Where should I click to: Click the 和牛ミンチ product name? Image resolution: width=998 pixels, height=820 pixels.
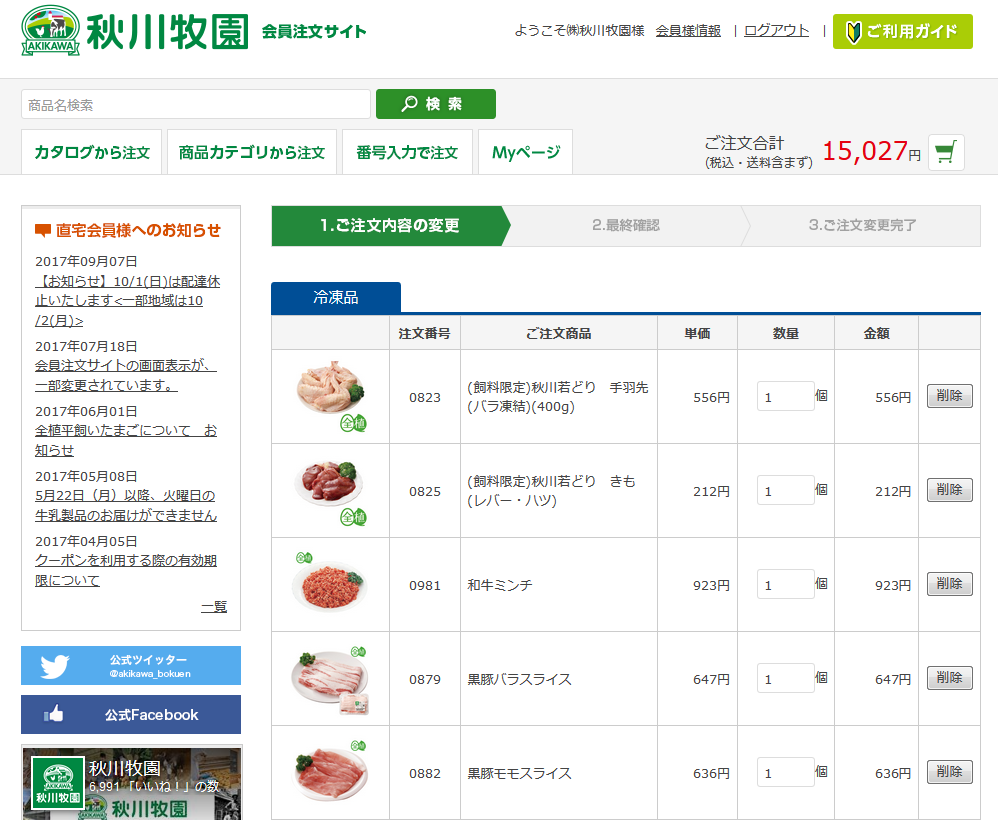tap(500, 585)
